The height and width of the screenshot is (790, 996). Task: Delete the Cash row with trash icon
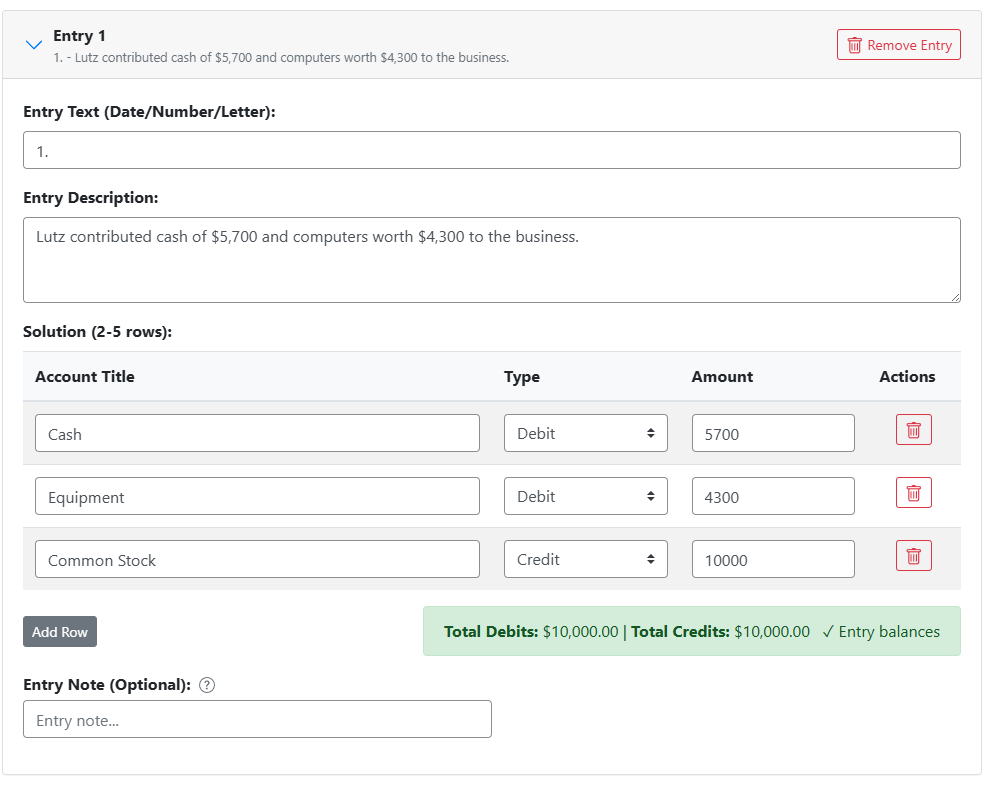pyautogui.click(x=913, y=430)
